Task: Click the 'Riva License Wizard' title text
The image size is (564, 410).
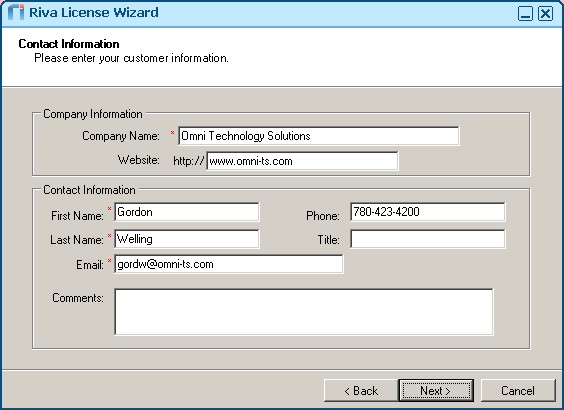Action: tap(94, 13)
